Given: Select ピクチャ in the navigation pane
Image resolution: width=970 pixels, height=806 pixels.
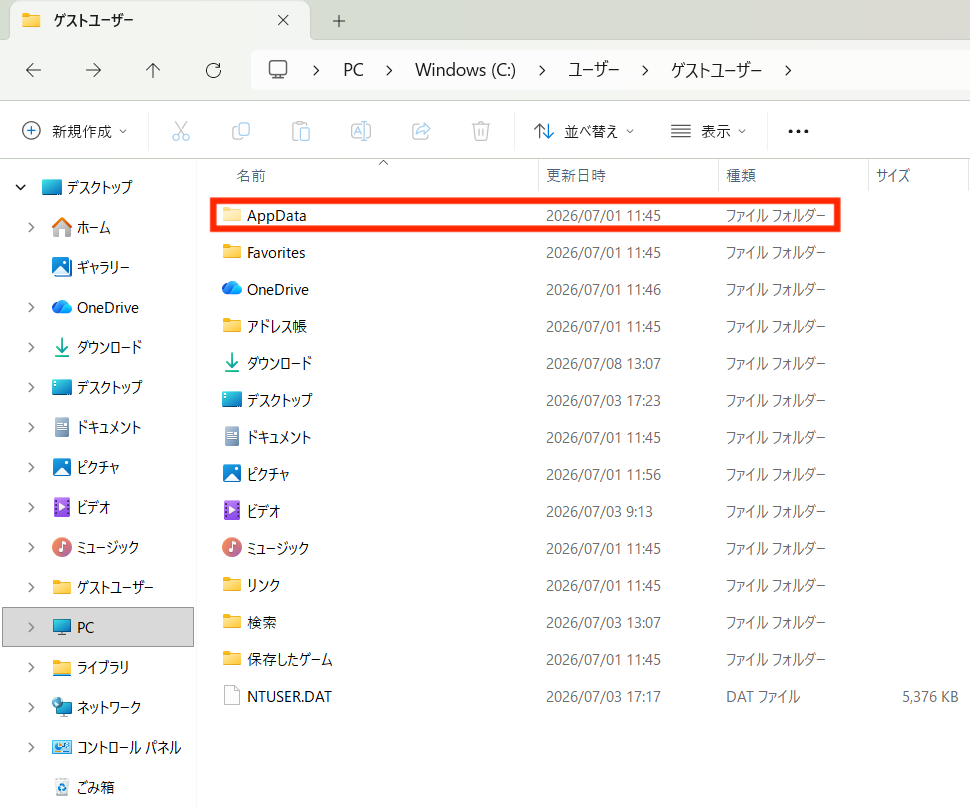Looking at the screenshot, I should point(98,467).
